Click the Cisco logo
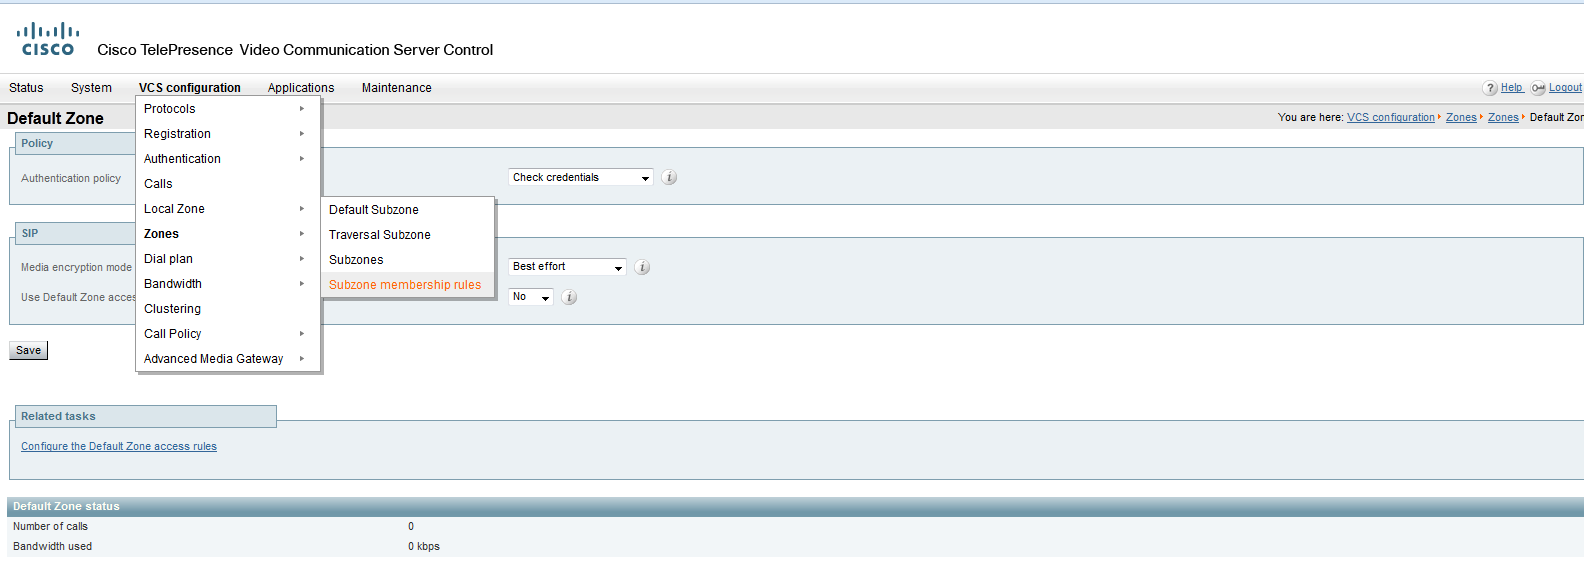Image resolution: width=1584 pixels, height=563 pixels. [48, 39]
